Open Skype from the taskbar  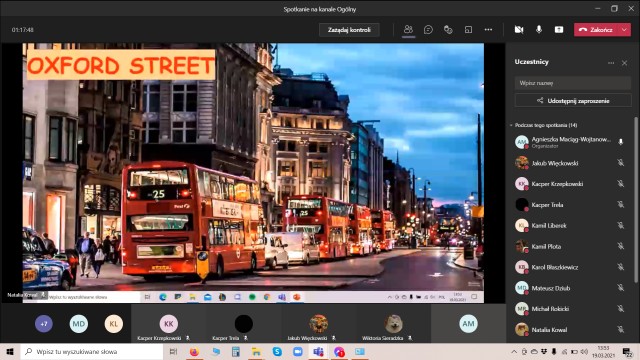tap(277, 351)
